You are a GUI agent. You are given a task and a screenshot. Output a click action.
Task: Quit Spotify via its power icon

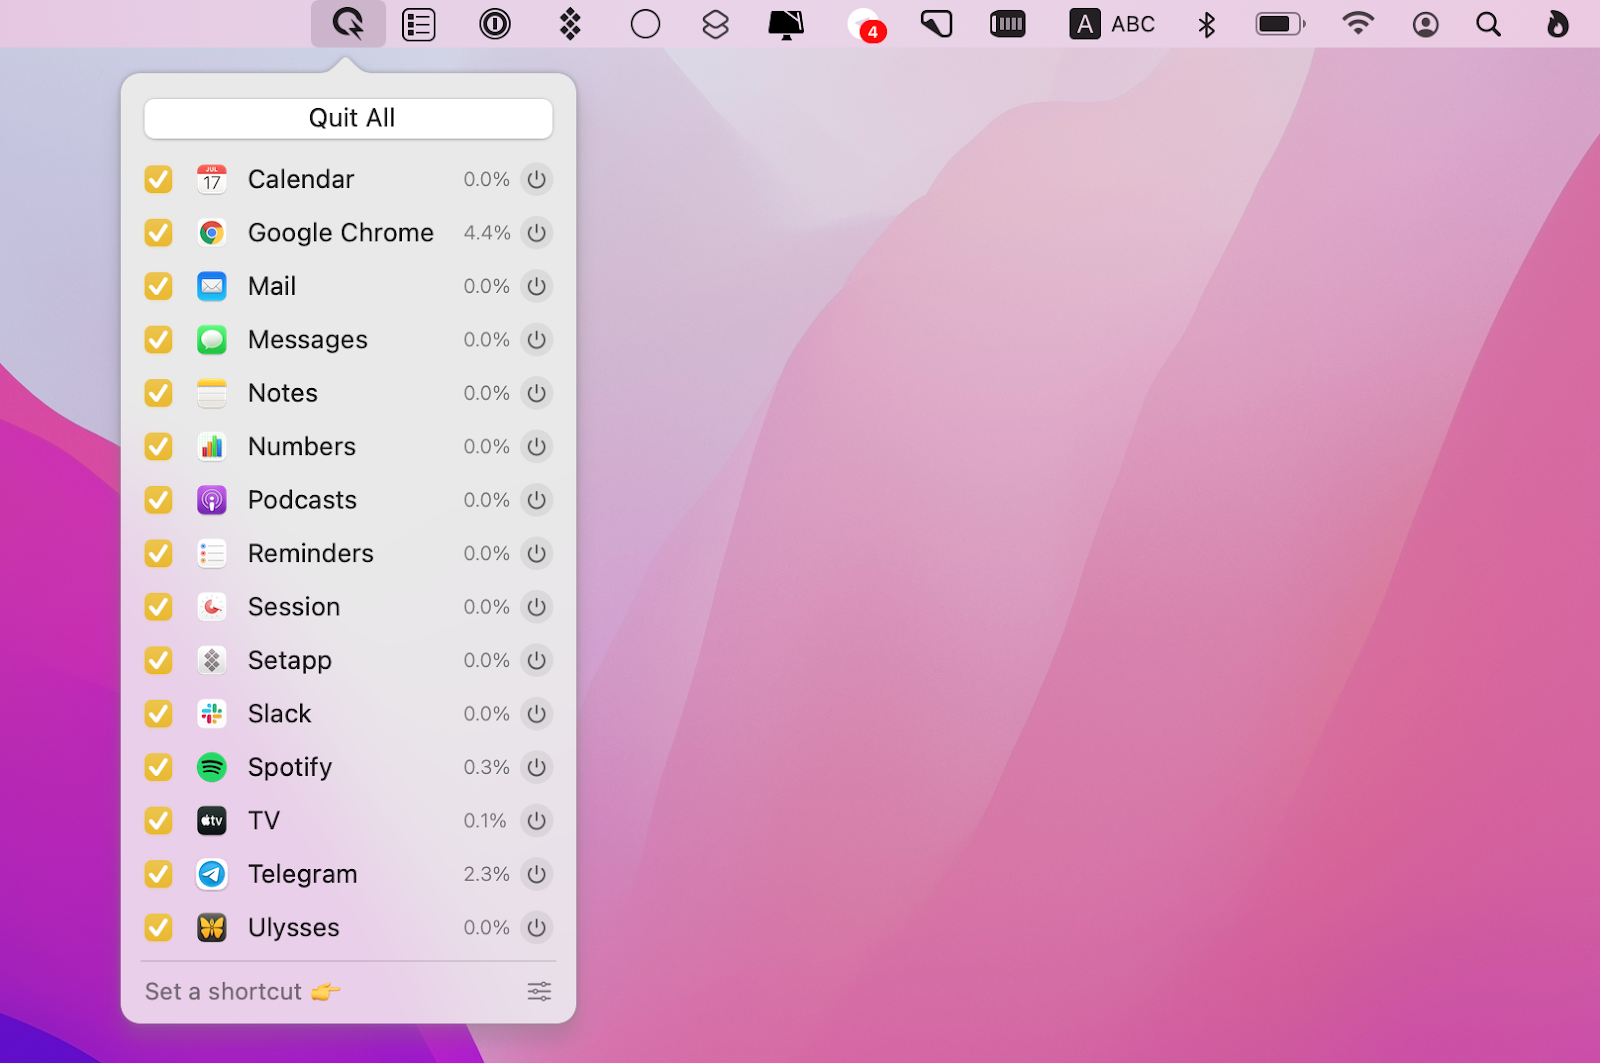tap(537, 767)
